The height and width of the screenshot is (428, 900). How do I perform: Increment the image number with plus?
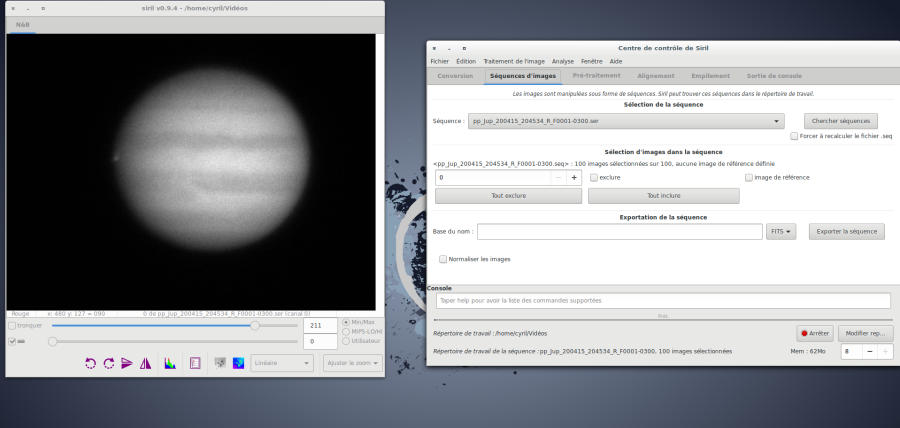pyautogui.click(x=574, y=178)
